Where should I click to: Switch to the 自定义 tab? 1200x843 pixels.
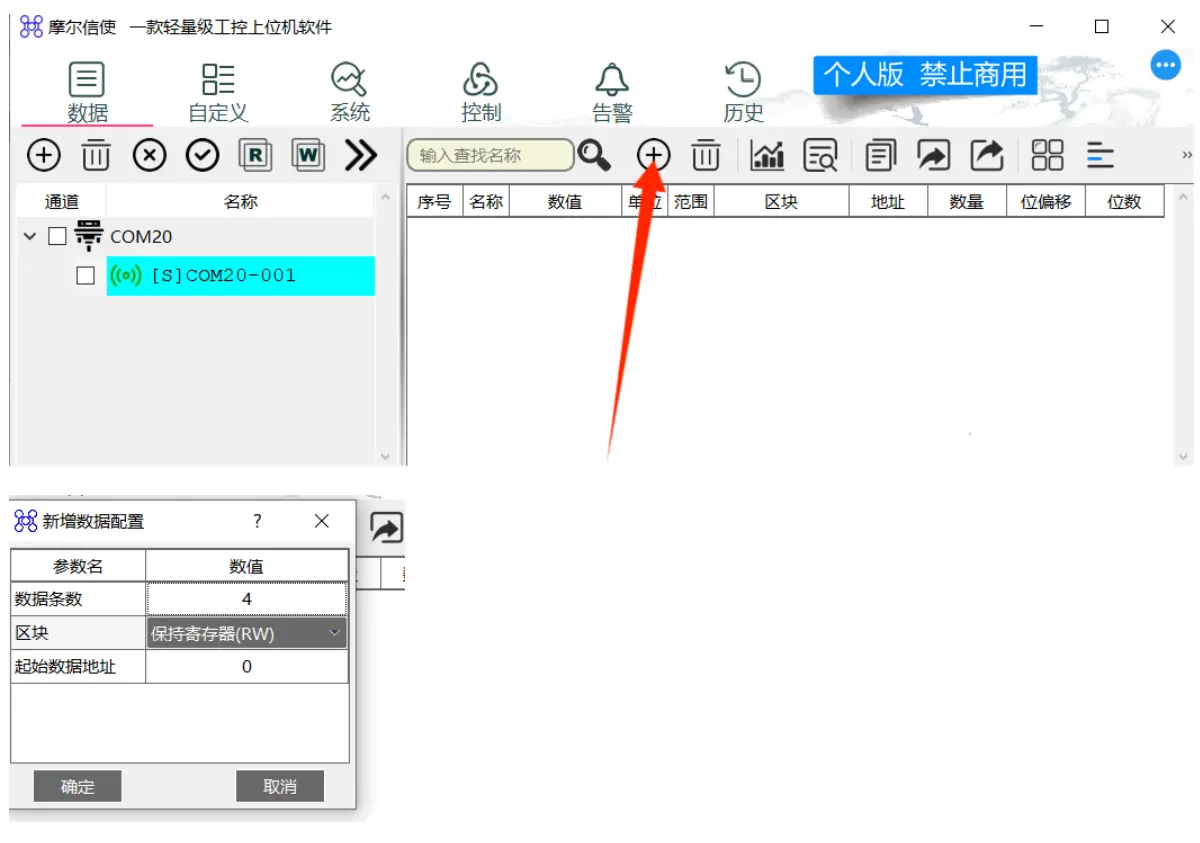pos(218,93)
